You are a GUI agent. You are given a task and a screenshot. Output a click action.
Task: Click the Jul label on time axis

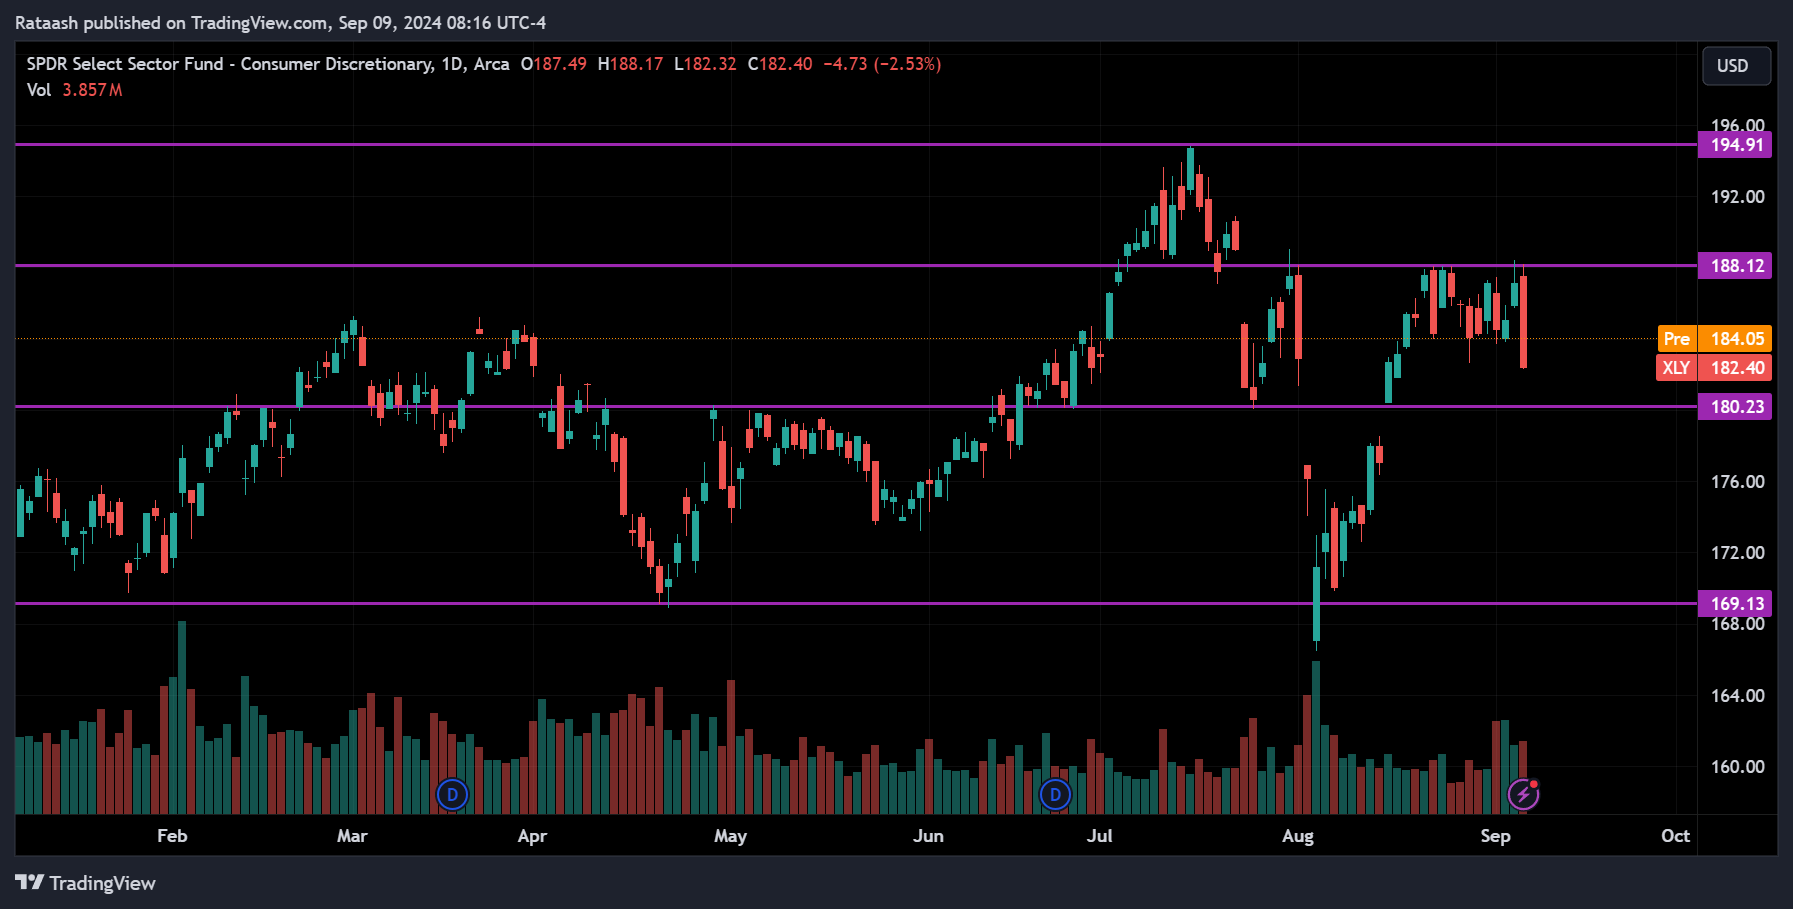pos(1099,836)
